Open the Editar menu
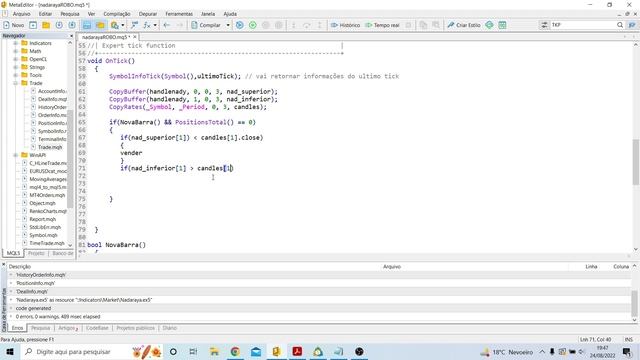The width and height of the screenshot is (640, 360). [45, 14]
